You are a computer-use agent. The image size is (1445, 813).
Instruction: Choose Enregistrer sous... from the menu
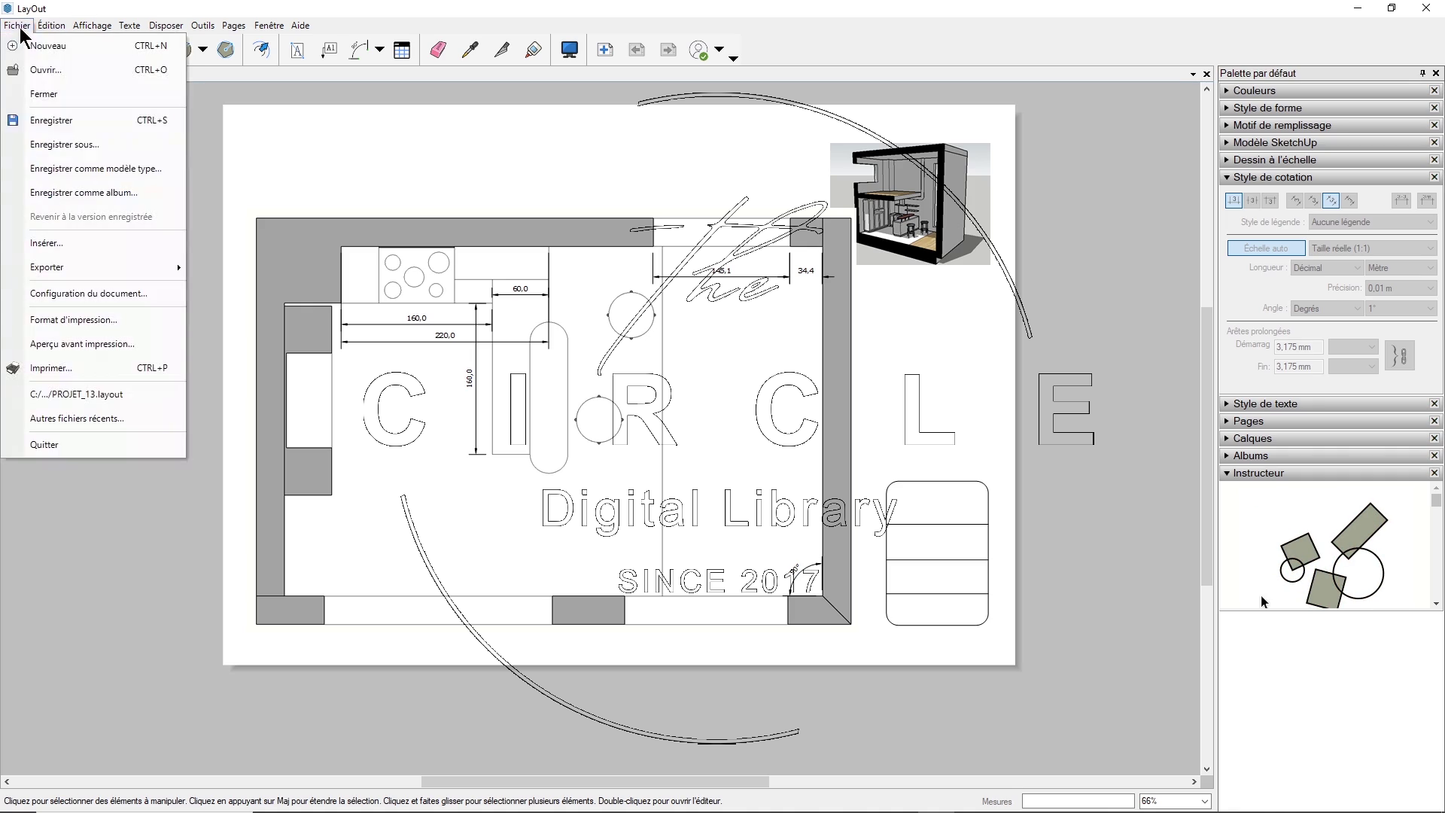click(x=65, y=144)
